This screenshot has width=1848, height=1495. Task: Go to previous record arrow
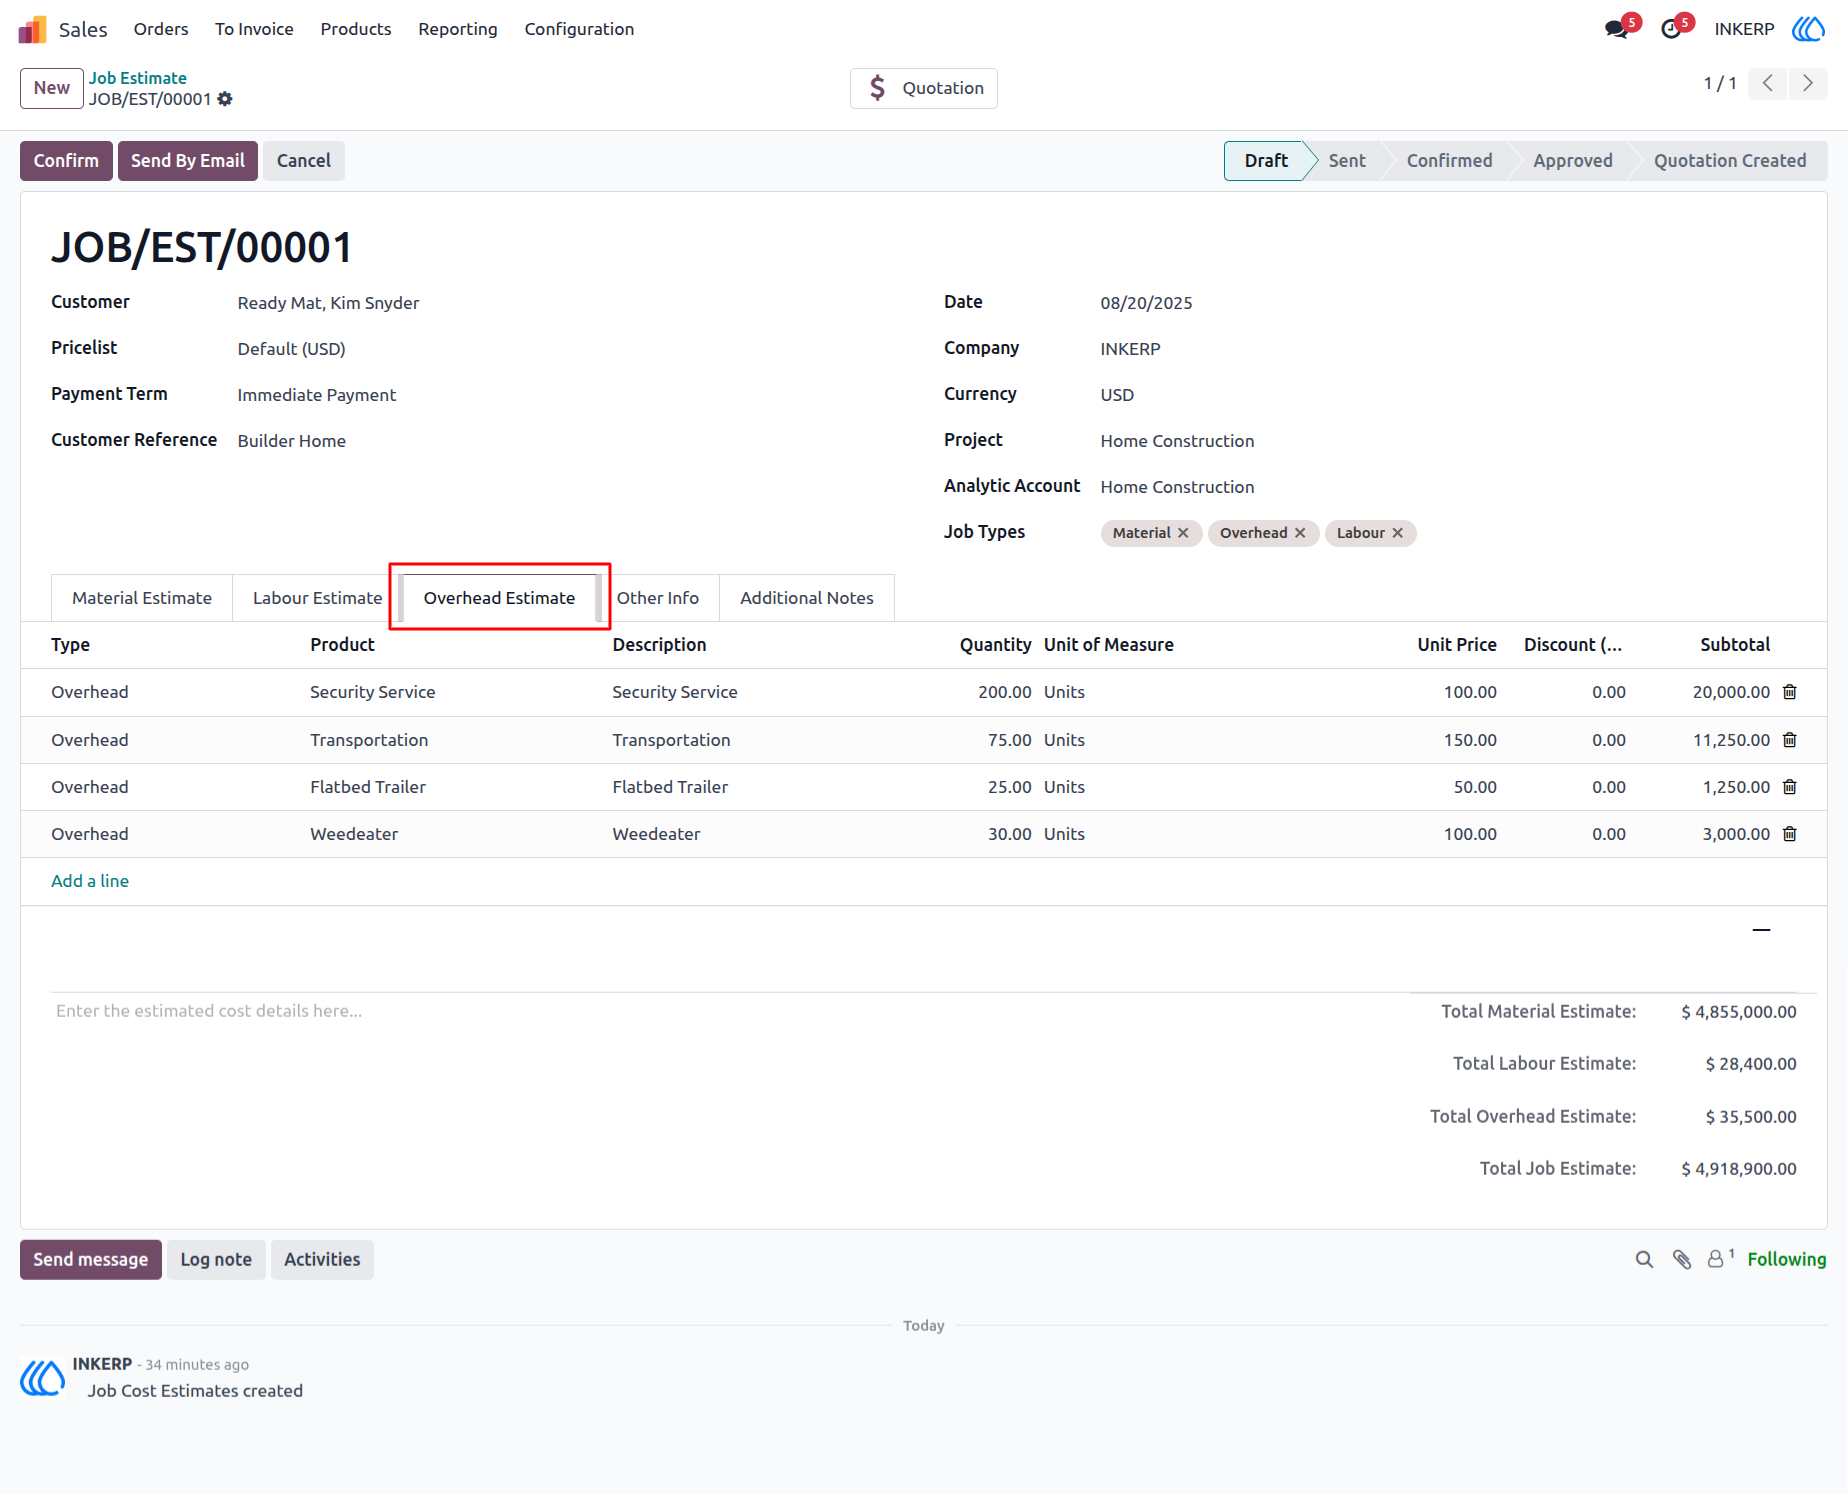[x=1768, y=83]
